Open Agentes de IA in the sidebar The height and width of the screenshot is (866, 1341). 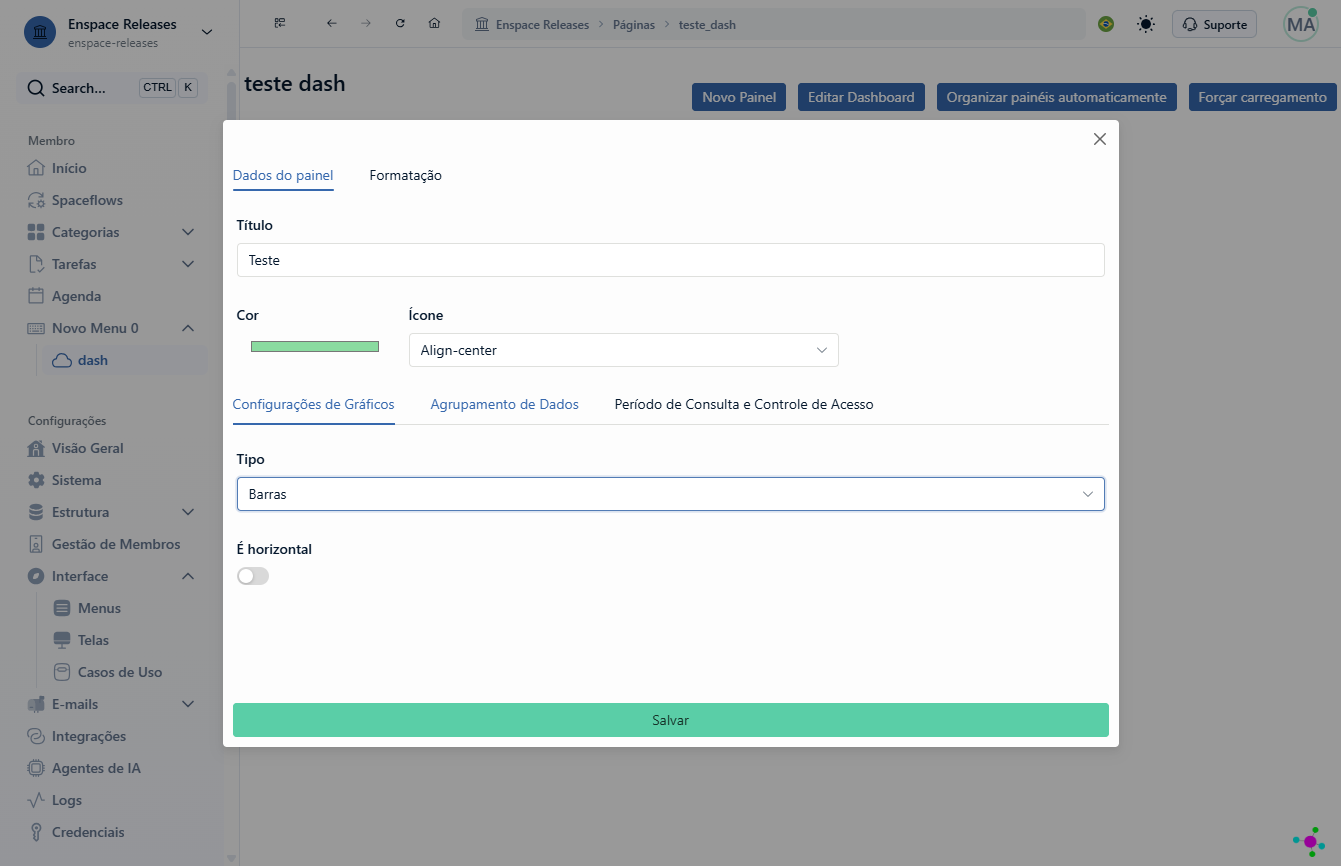pyautogui.click(x=112, y=768)
